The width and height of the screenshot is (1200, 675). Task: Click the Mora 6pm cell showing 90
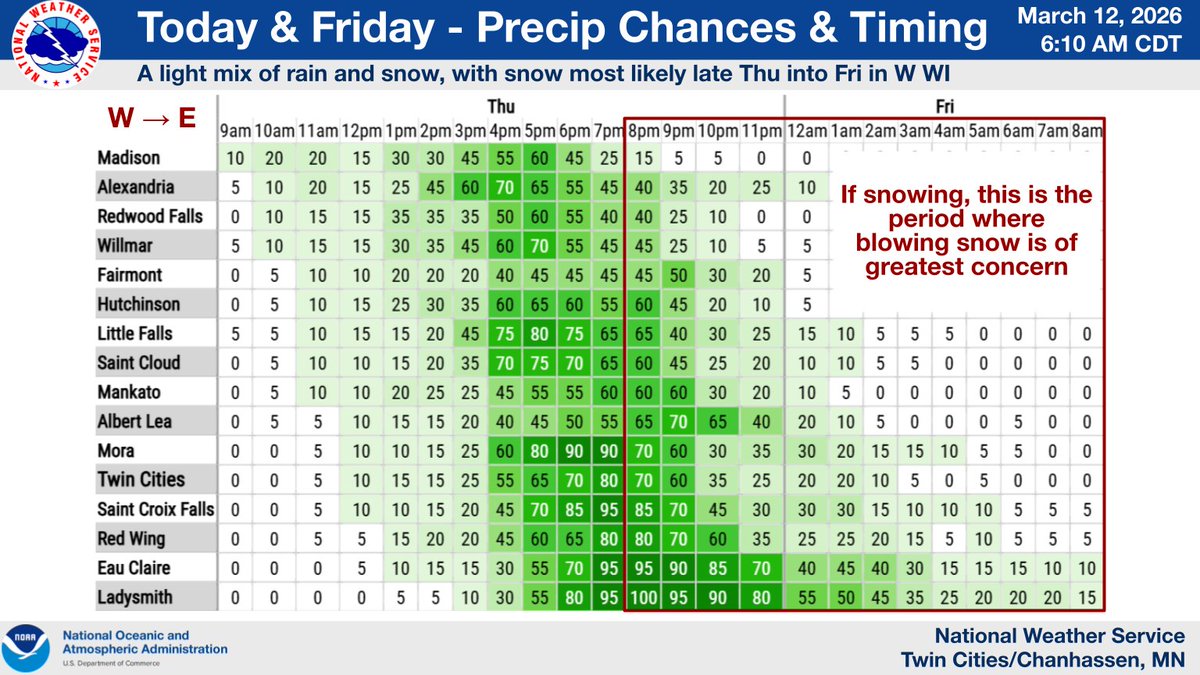point(574,451)
